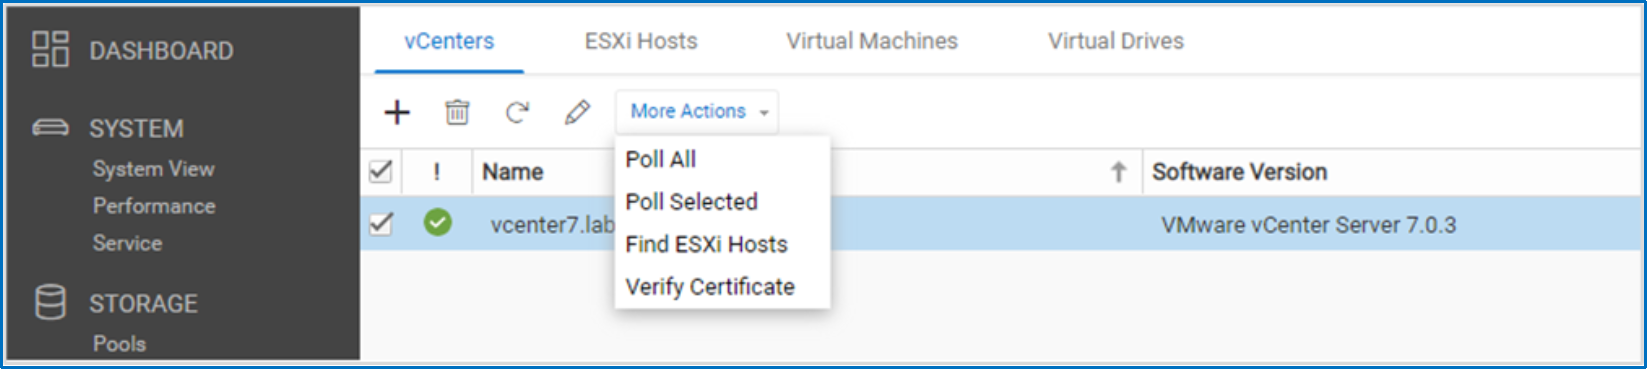
Task: Open the Virtual Drives tab
Action: click(x=1116, y=41)
